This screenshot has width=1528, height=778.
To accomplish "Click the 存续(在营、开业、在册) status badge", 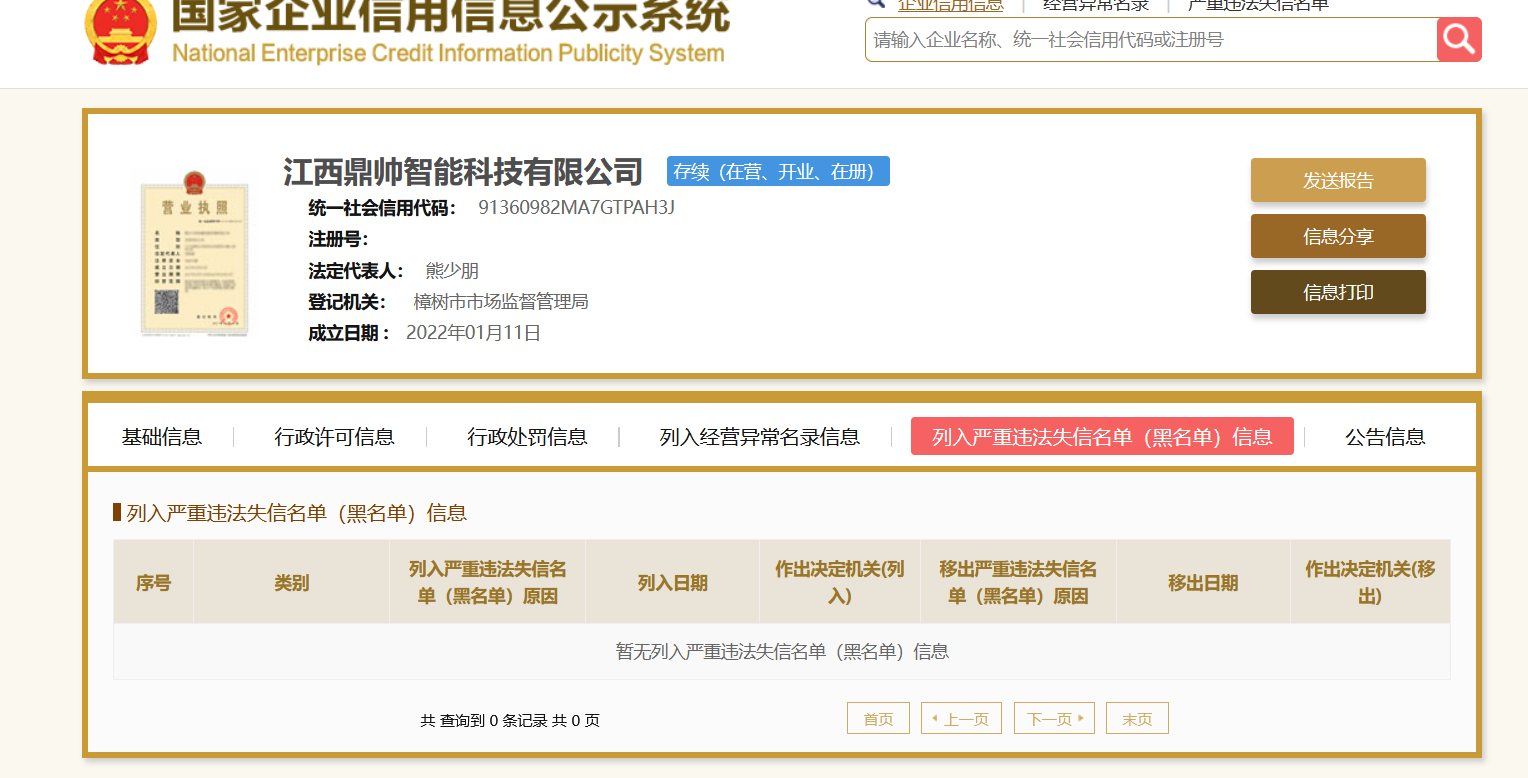I will [778, 171].
